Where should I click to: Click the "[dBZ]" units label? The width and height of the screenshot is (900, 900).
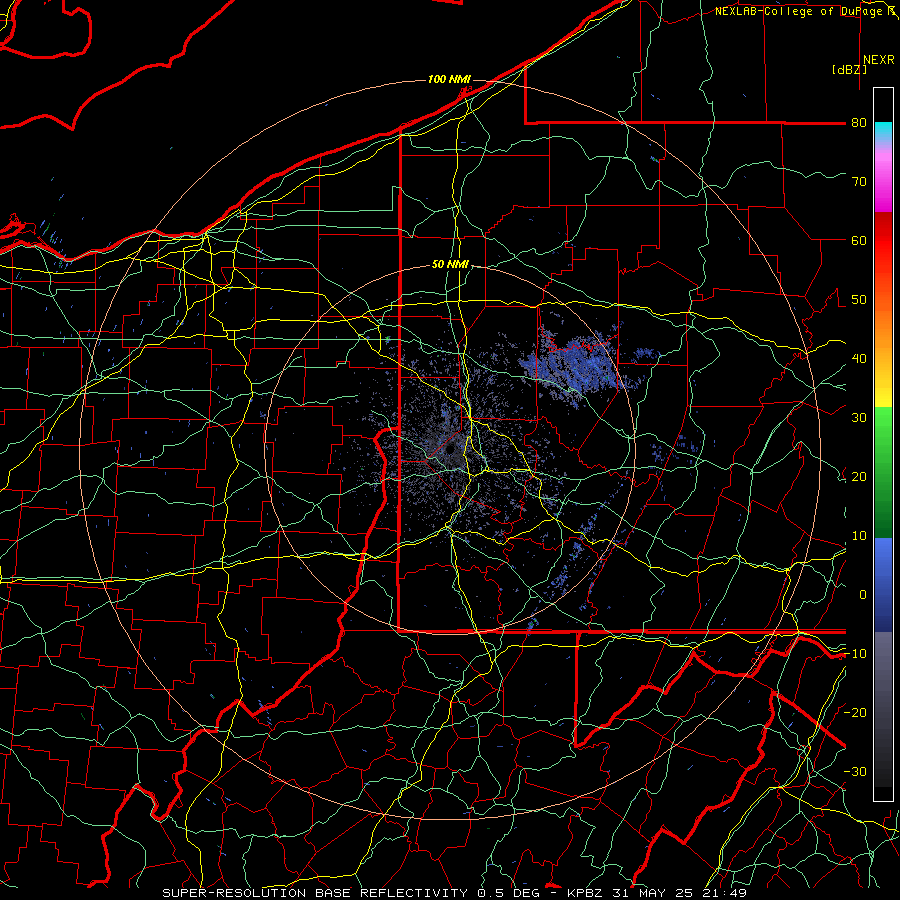849,70
